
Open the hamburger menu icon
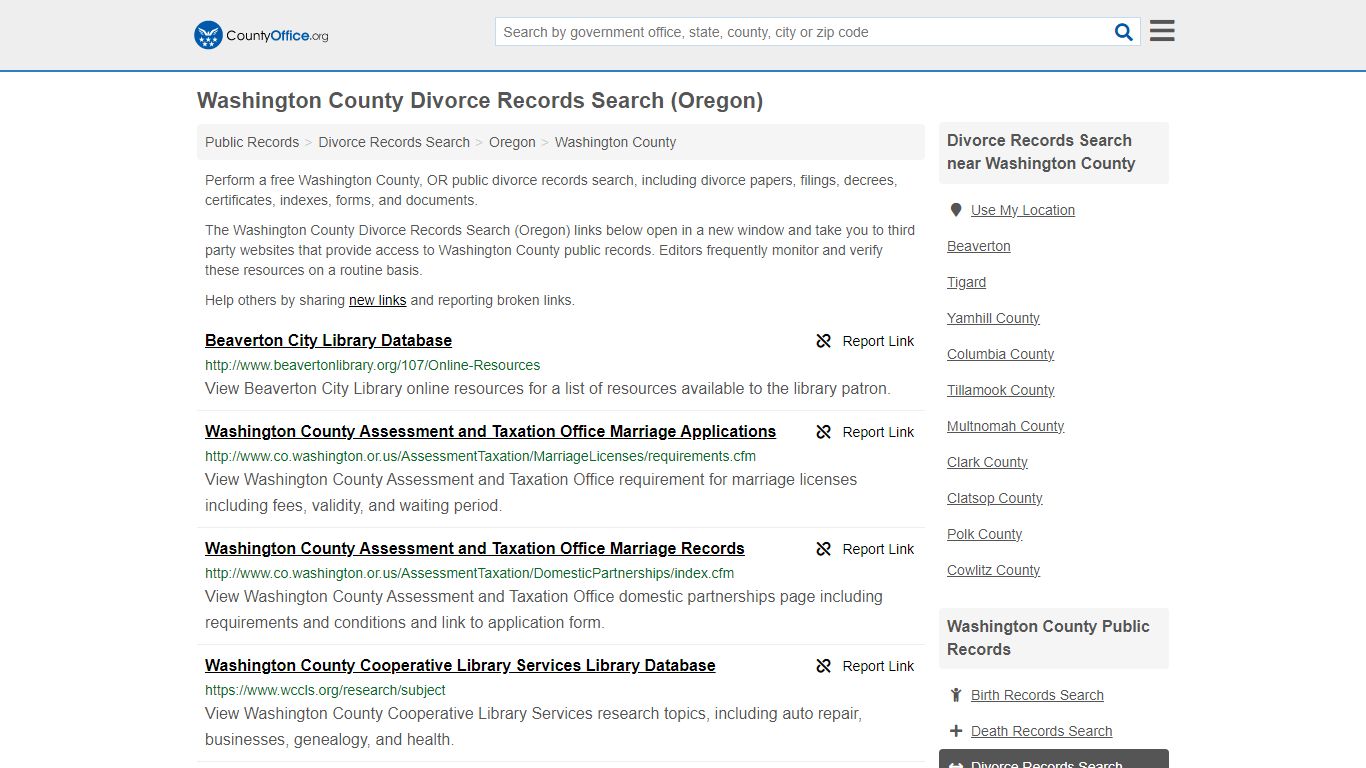click(1162, 31)
